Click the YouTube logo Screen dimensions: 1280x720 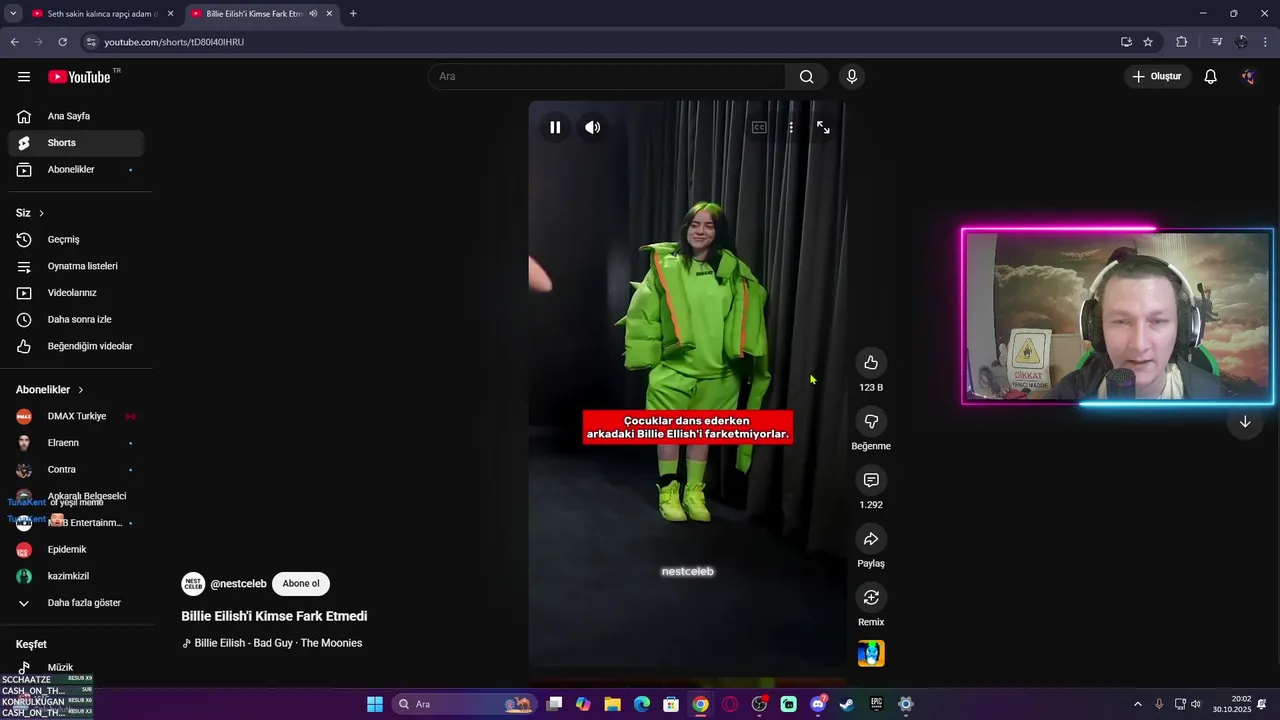point(79,77)
